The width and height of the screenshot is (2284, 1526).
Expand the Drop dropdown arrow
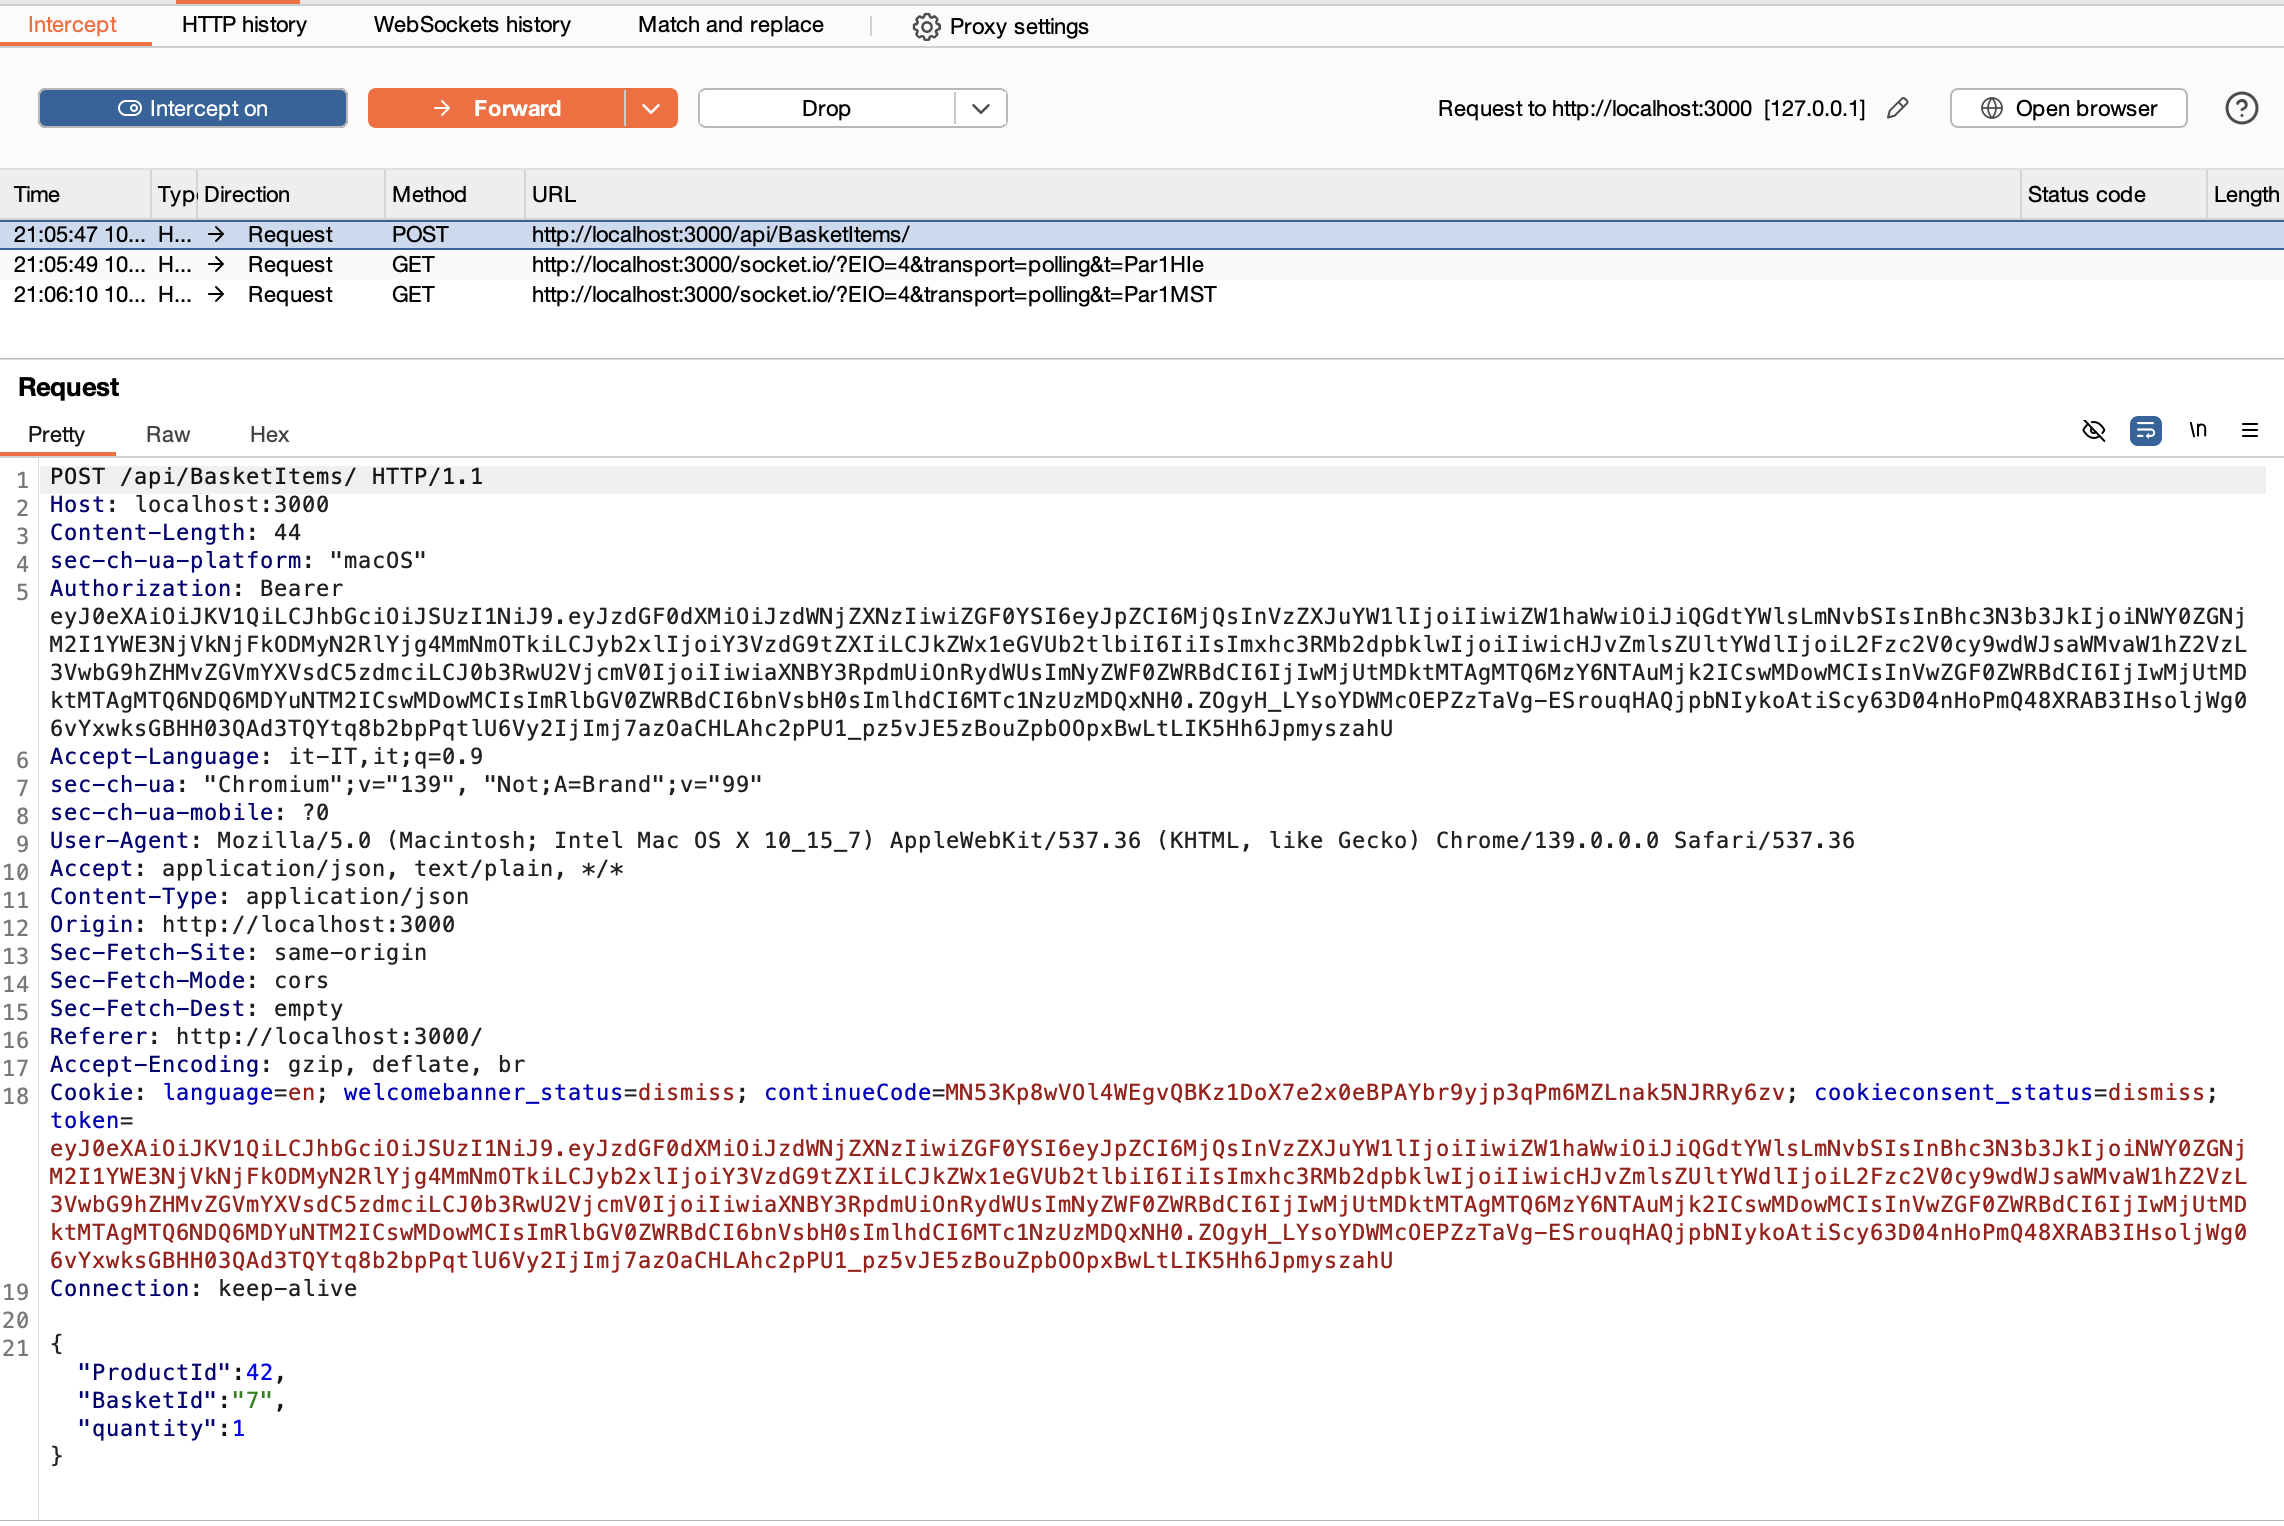coord(980,108)
